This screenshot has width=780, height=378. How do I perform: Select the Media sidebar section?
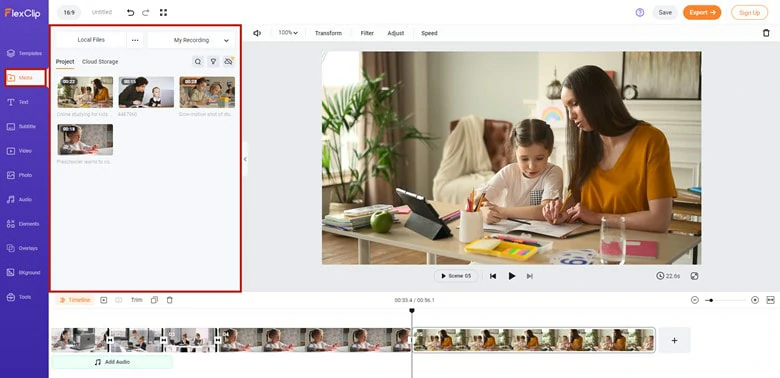tap(25, 78)
